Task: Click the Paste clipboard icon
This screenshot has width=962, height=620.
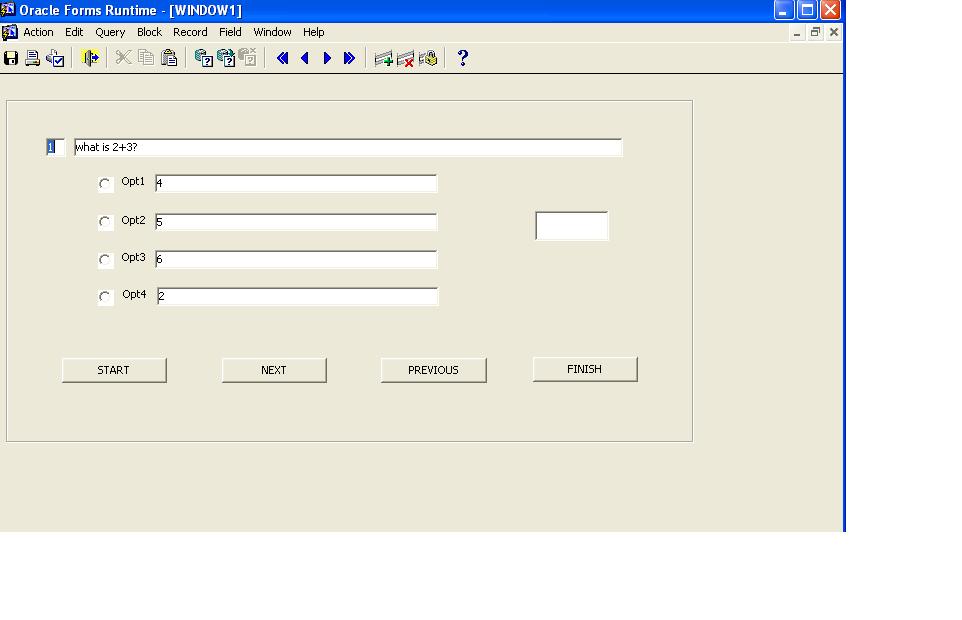Action: pos(169,58)
